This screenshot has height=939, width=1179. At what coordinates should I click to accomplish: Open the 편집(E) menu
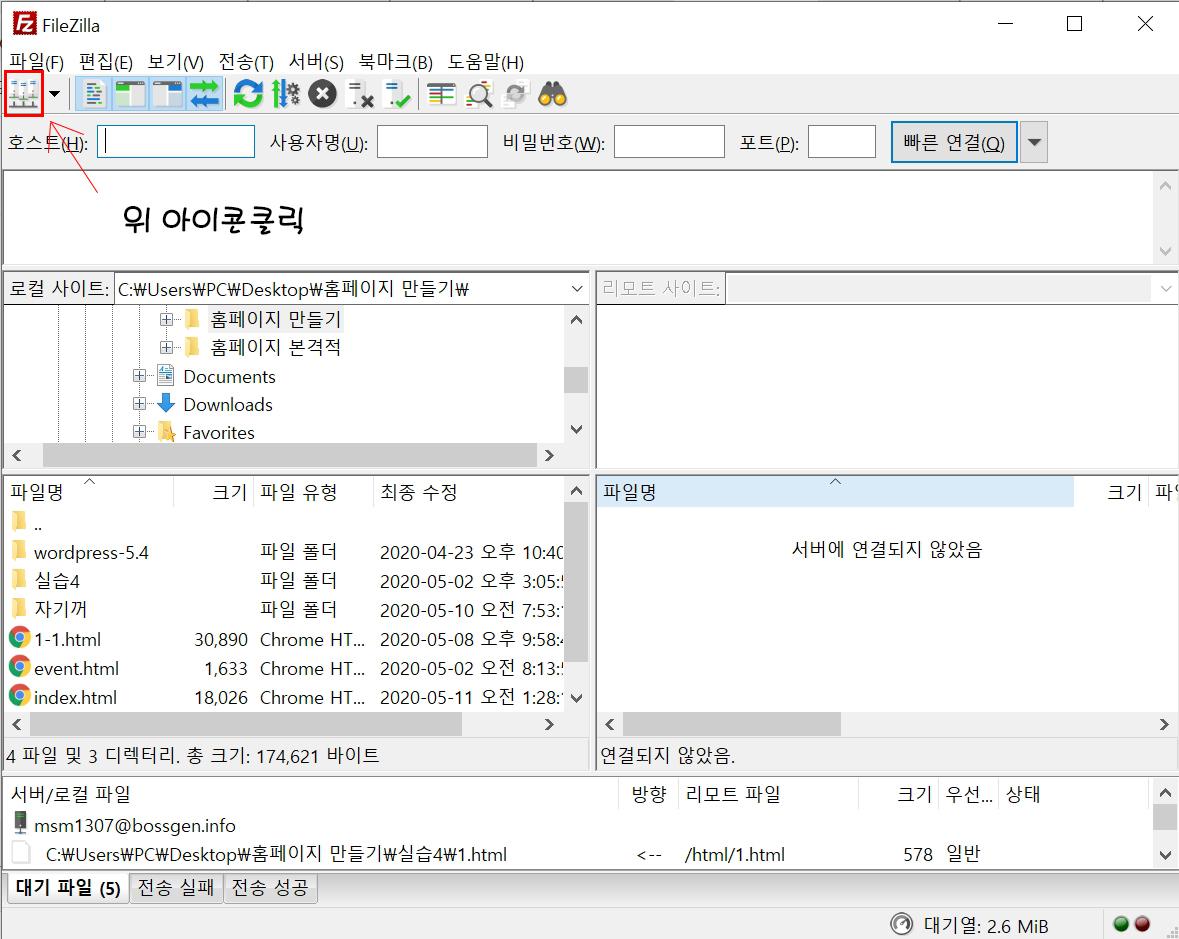click(105, 62)
